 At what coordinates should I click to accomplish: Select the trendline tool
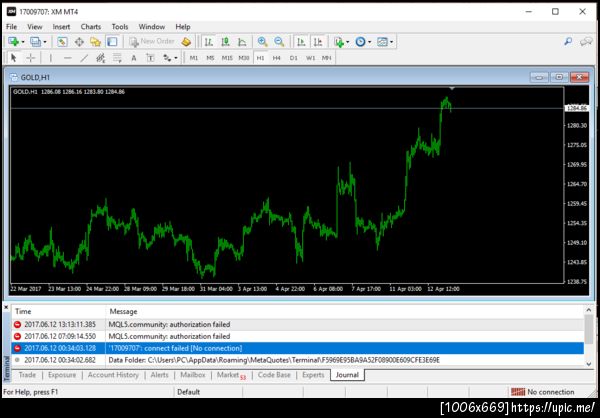click(x=84, y=58)
